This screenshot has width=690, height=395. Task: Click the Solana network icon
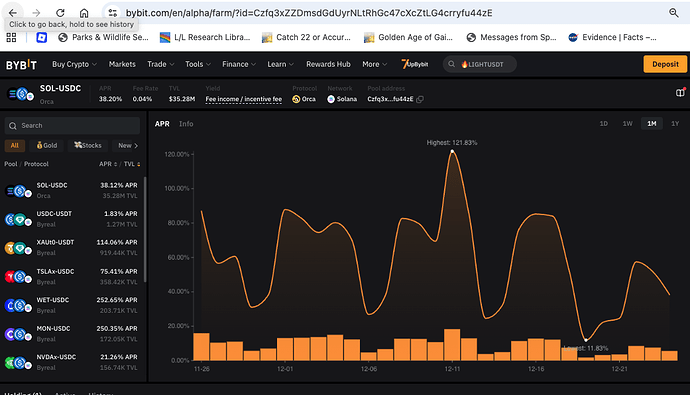click(x=331, y=99)
